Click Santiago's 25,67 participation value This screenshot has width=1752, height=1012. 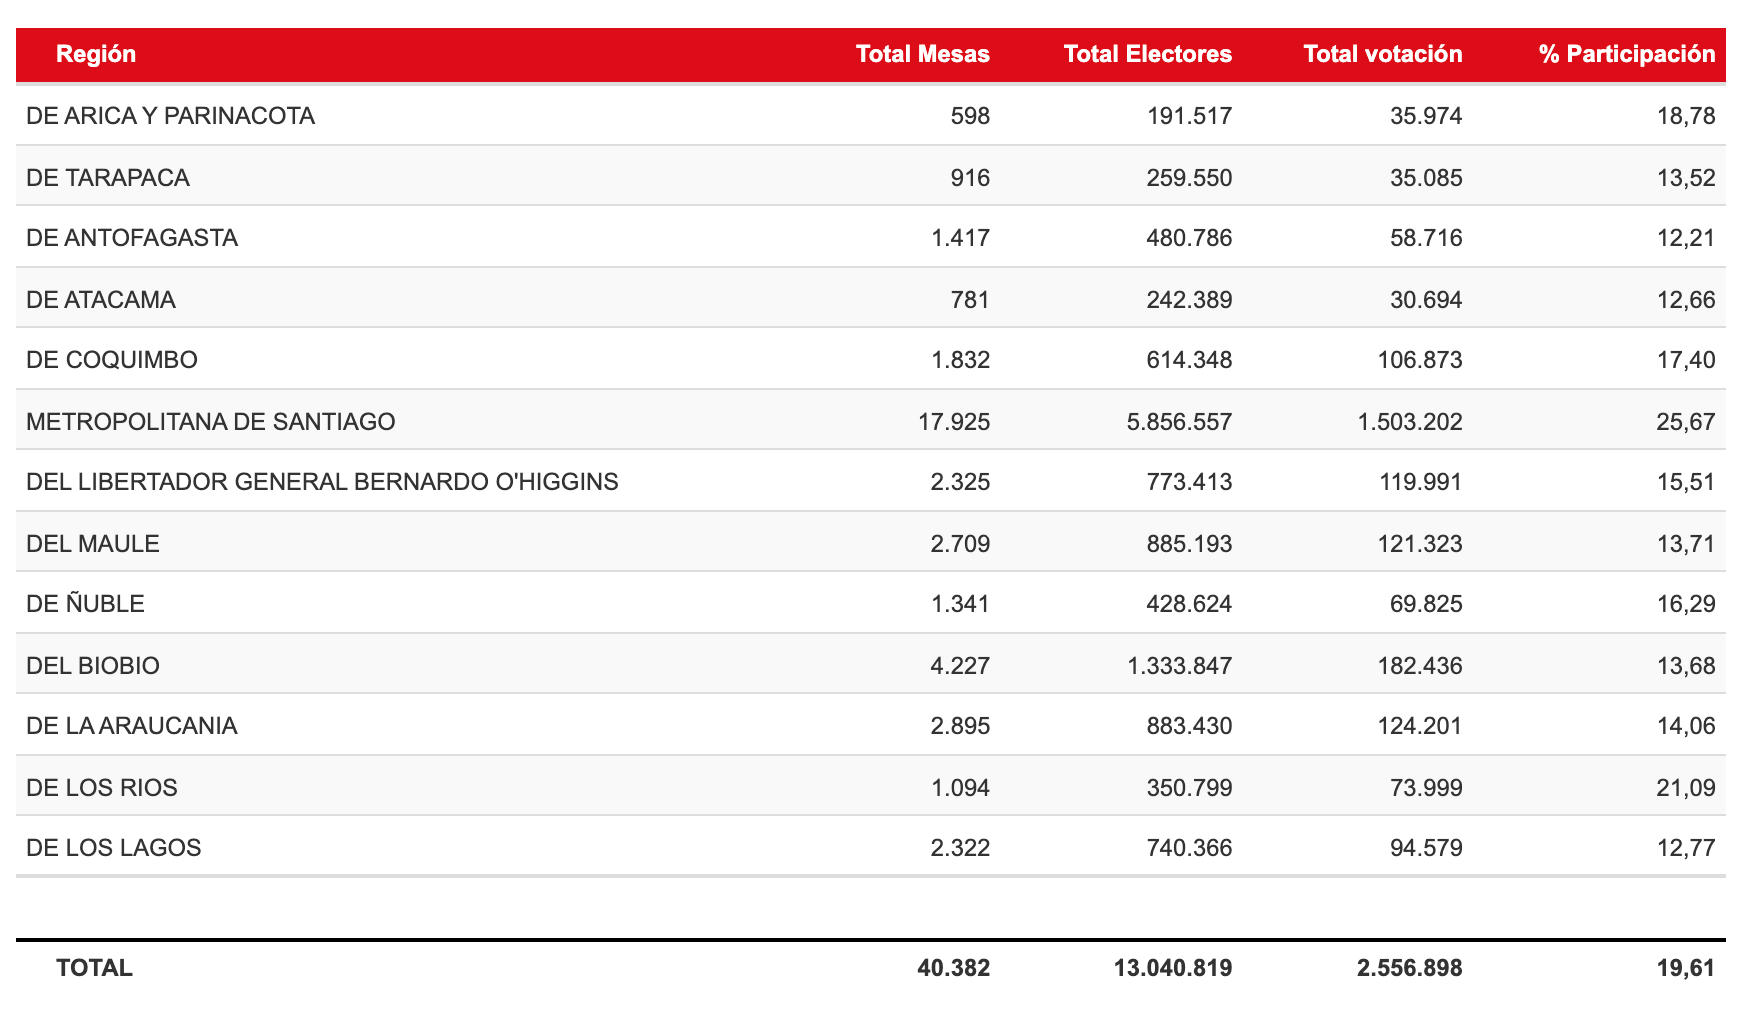click(x=1685, y=422)
